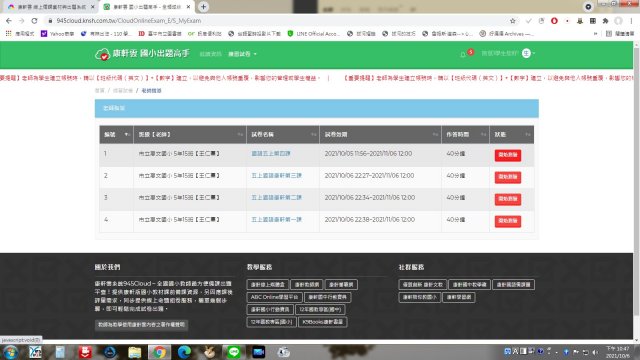Open a new browser tab

point(203,7)
